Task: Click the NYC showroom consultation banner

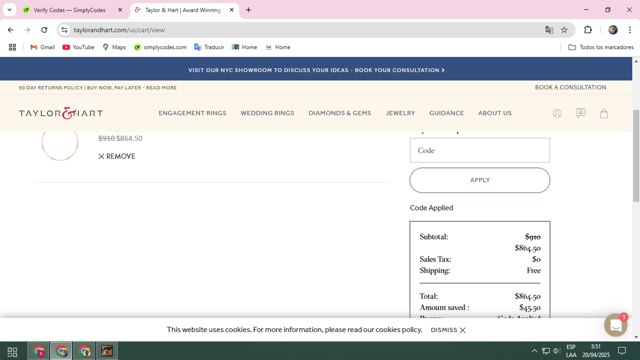Action: (316, 70)
